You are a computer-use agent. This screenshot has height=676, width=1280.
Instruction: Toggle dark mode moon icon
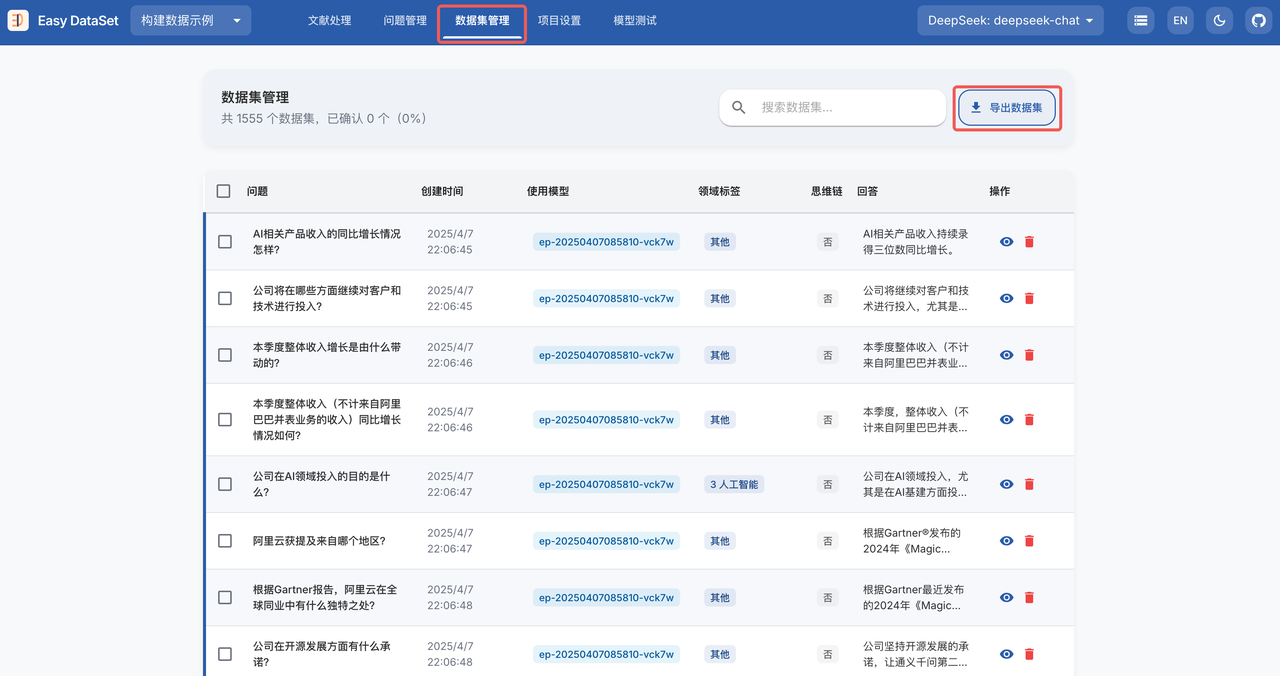click(x=1219, y=20)
